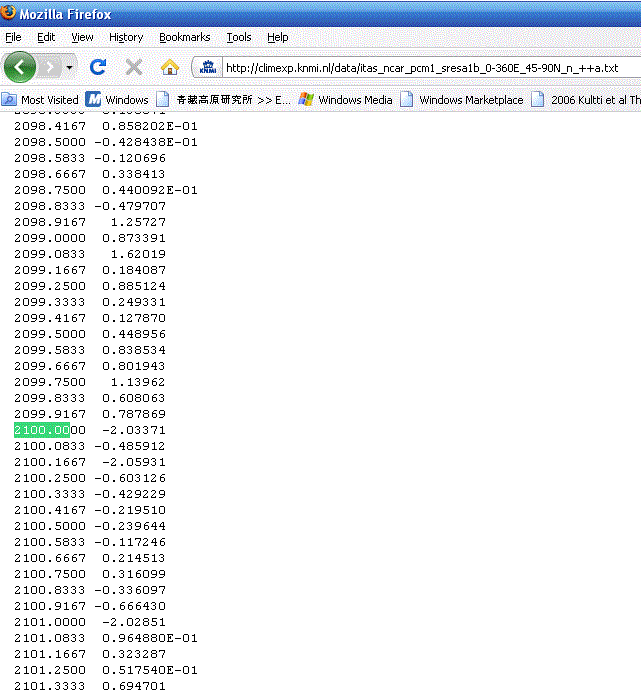The width and height of the screenshot is (641, 698).
Task: Open the Help menu
Action: tap(277, 37)
